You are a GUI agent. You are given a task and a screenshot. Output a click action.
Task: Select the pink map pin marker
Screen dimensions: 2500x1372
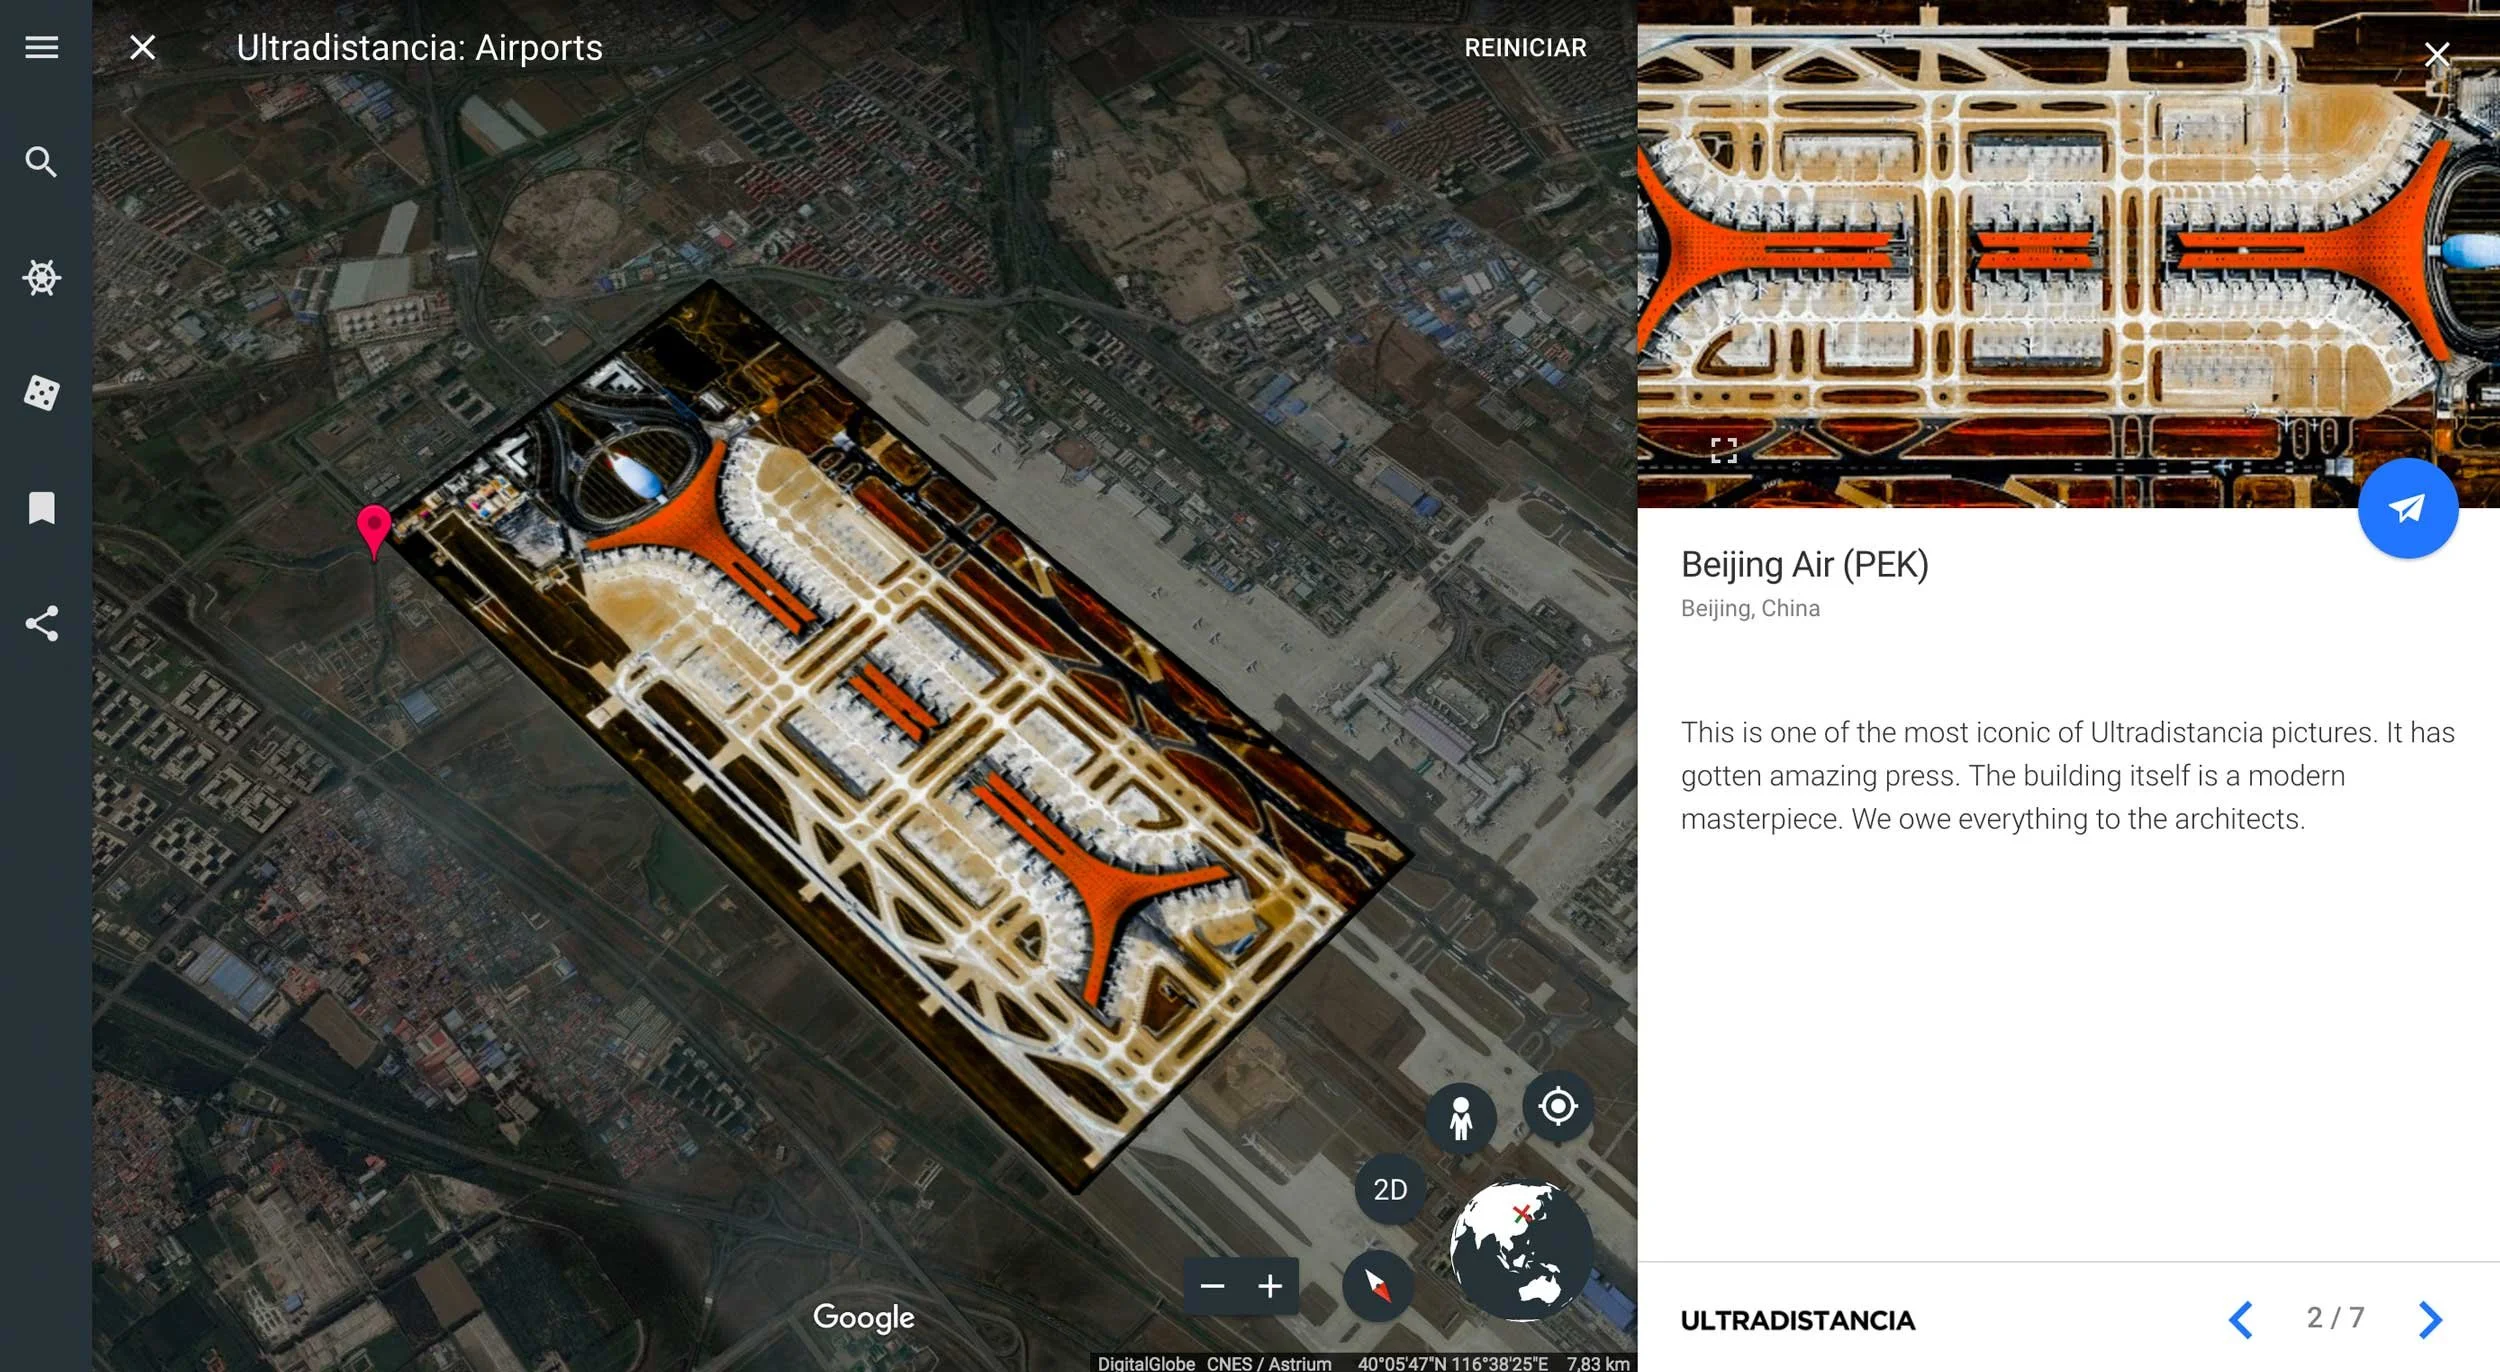tap(374, 530)
